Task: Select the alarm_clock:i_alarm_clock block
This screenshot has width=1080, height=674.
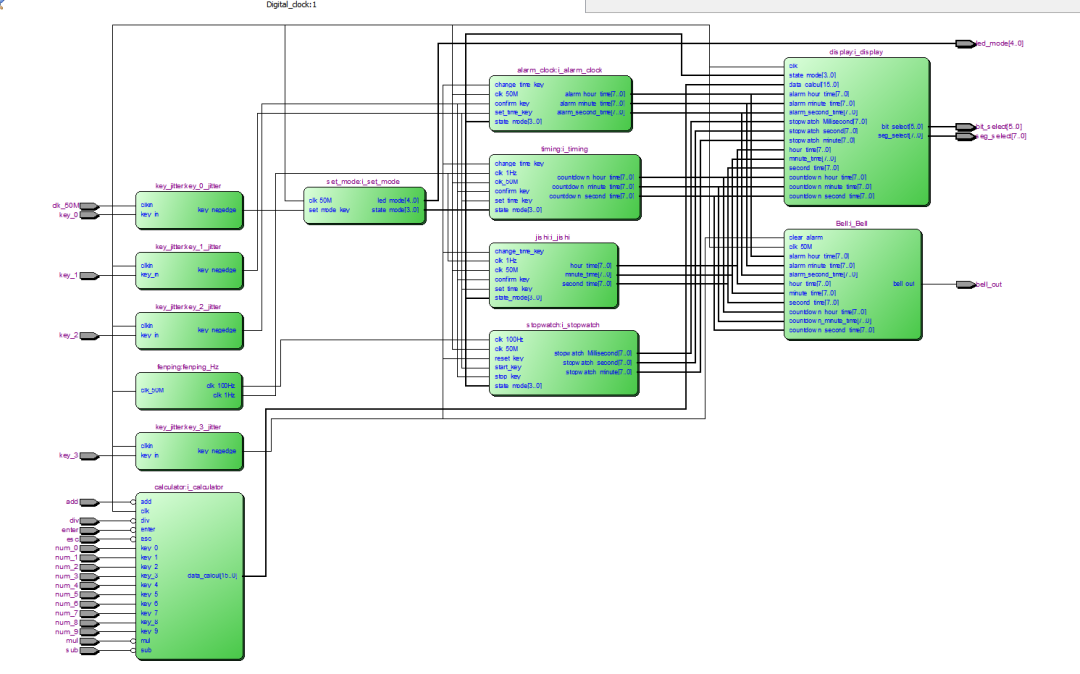Action: 560,103
